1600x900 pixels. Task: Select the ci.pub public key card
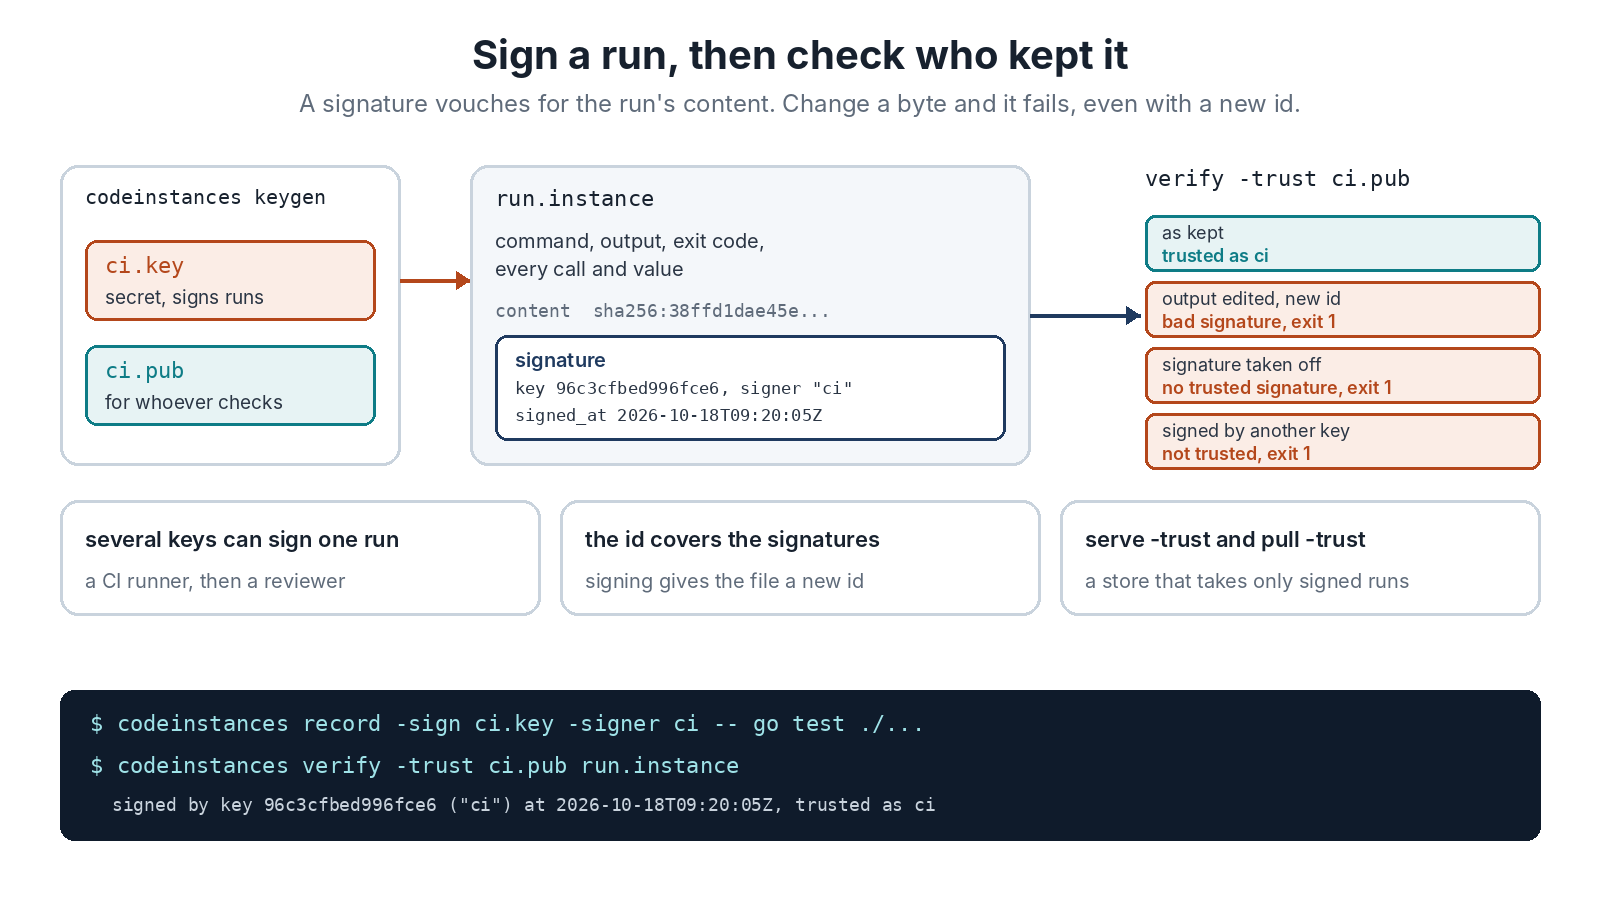coord(230,385)
